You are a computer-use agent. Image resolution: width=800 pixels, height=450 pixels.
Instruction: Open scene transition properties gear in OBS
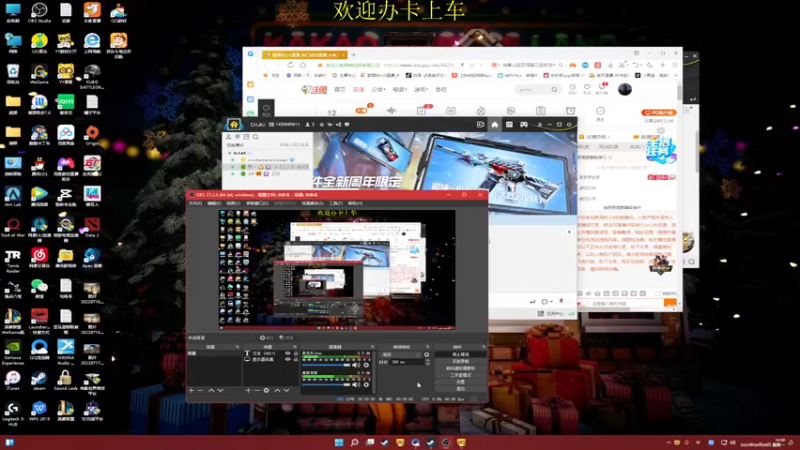pyautogui.click(x=427, y=355)
